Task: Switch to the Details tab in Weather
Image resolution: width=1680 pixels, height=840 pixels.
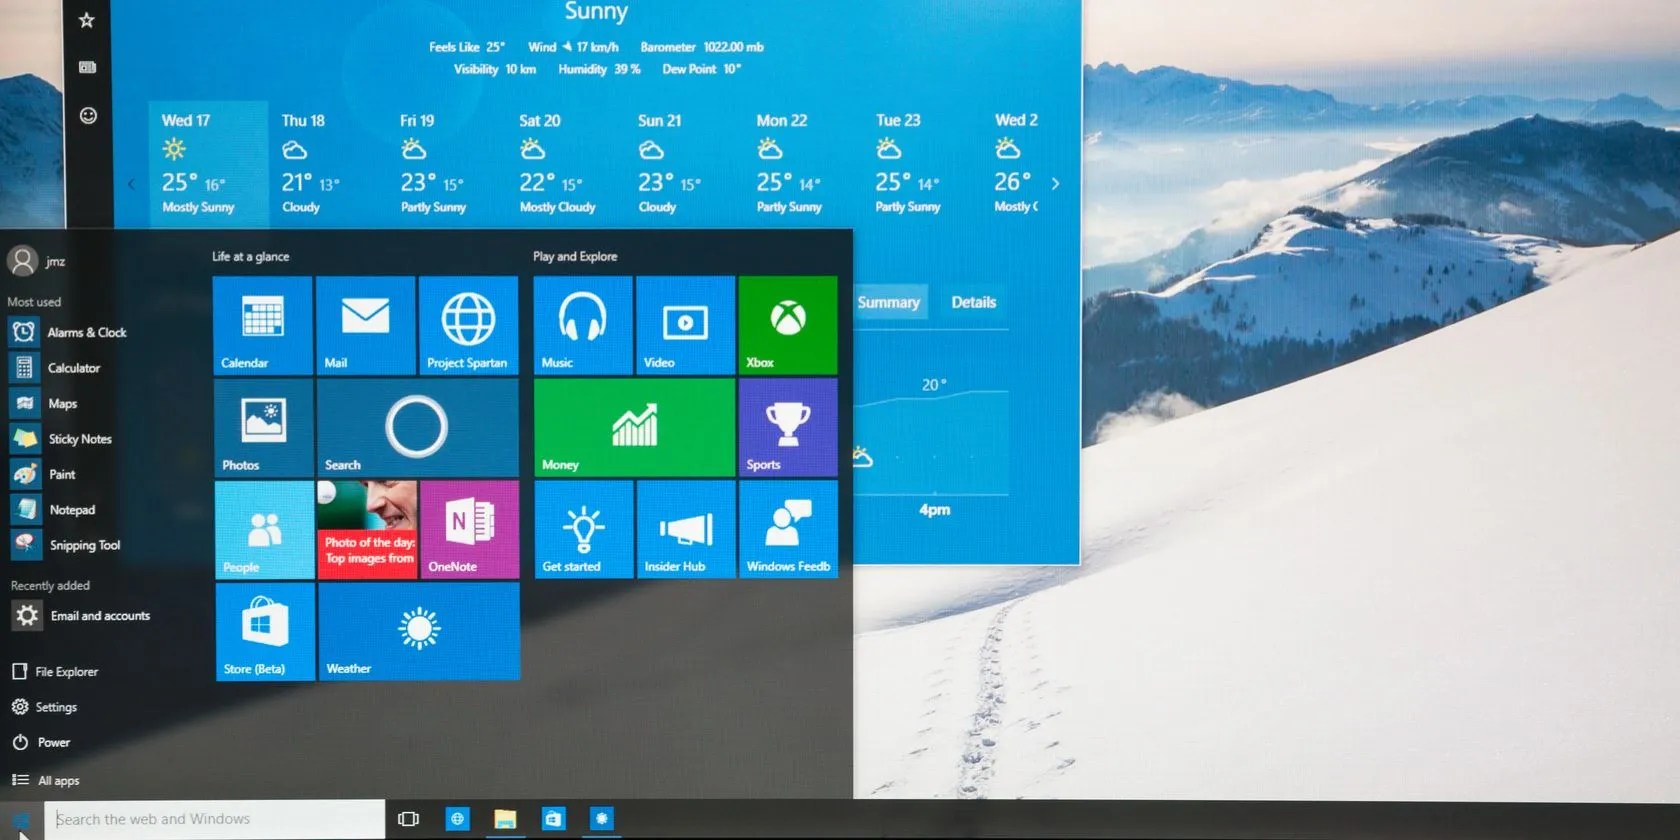Action: tap(974, 302)
